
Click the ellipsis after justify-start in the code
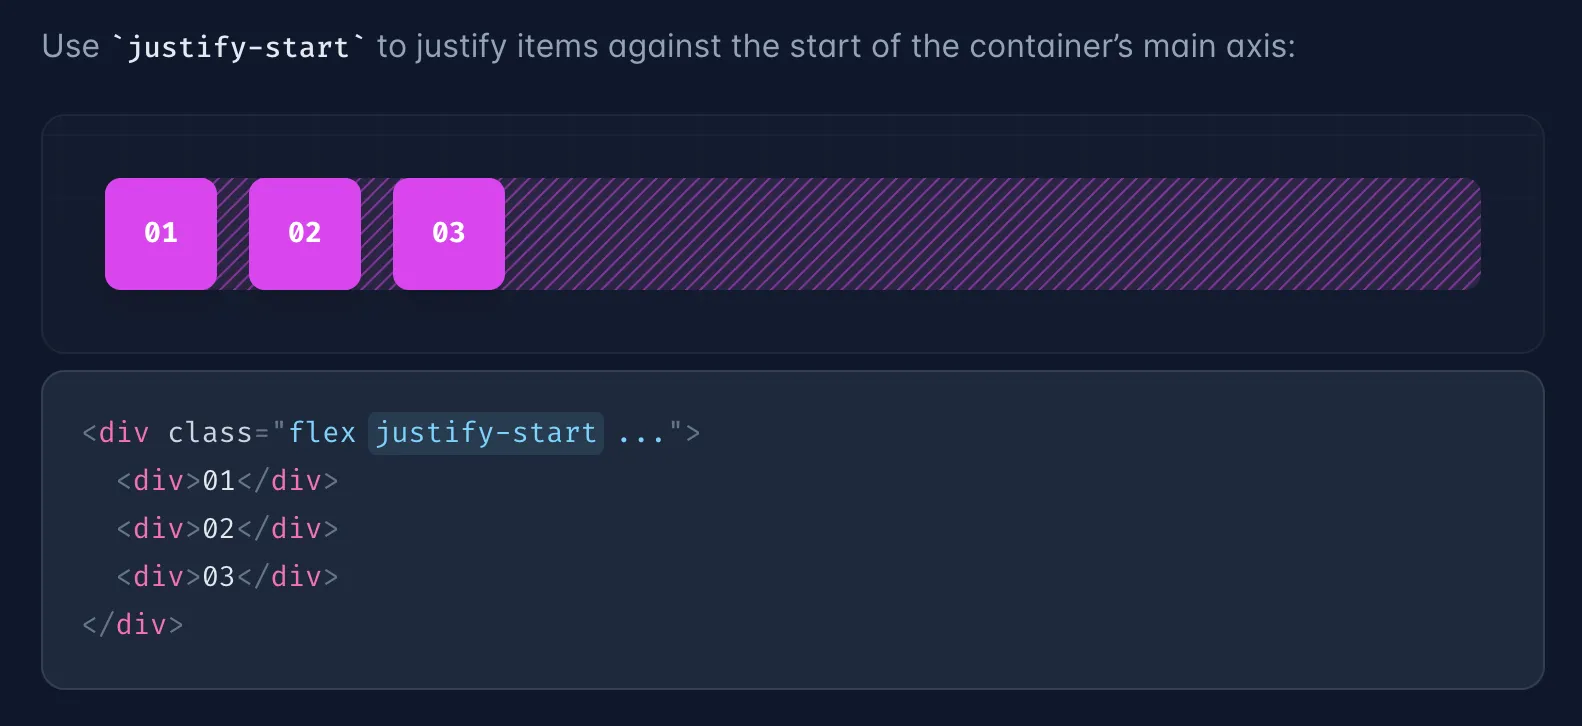click(x=641, y=433)
